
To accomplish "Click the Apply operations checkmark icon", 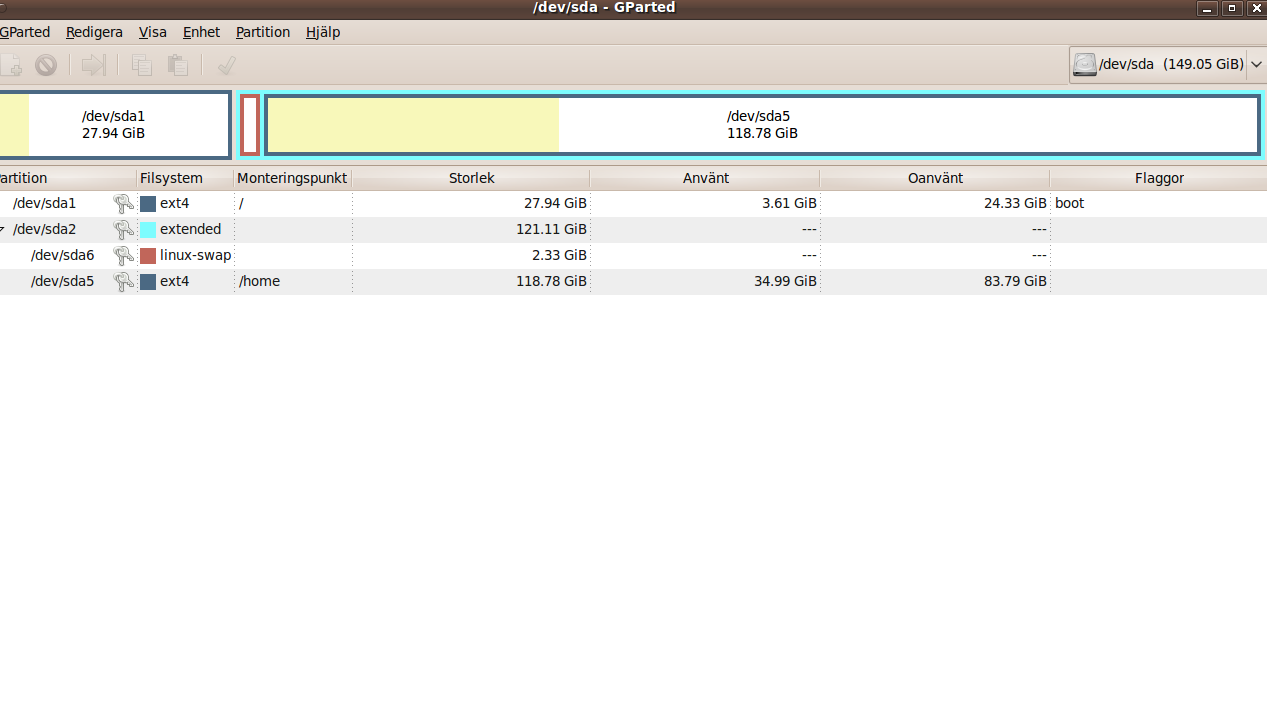I will [227, 65].
